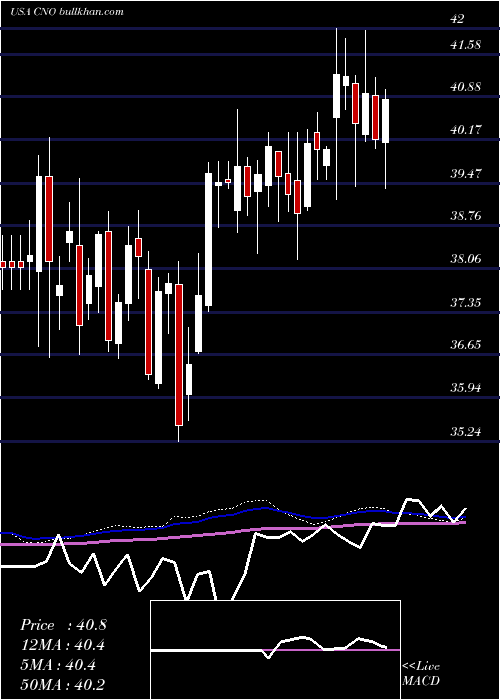
Task: Click the 38.06 price axis label
Action: coord(466,258)
